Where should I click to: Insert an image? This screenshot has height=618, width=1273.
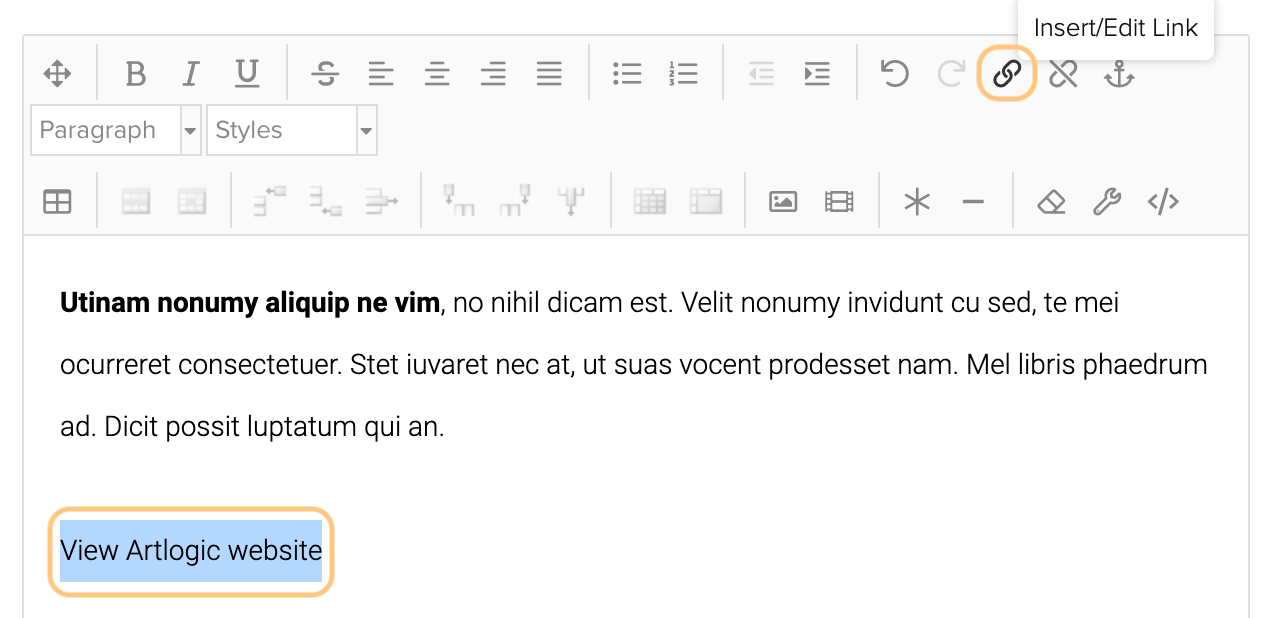(783, 202)
